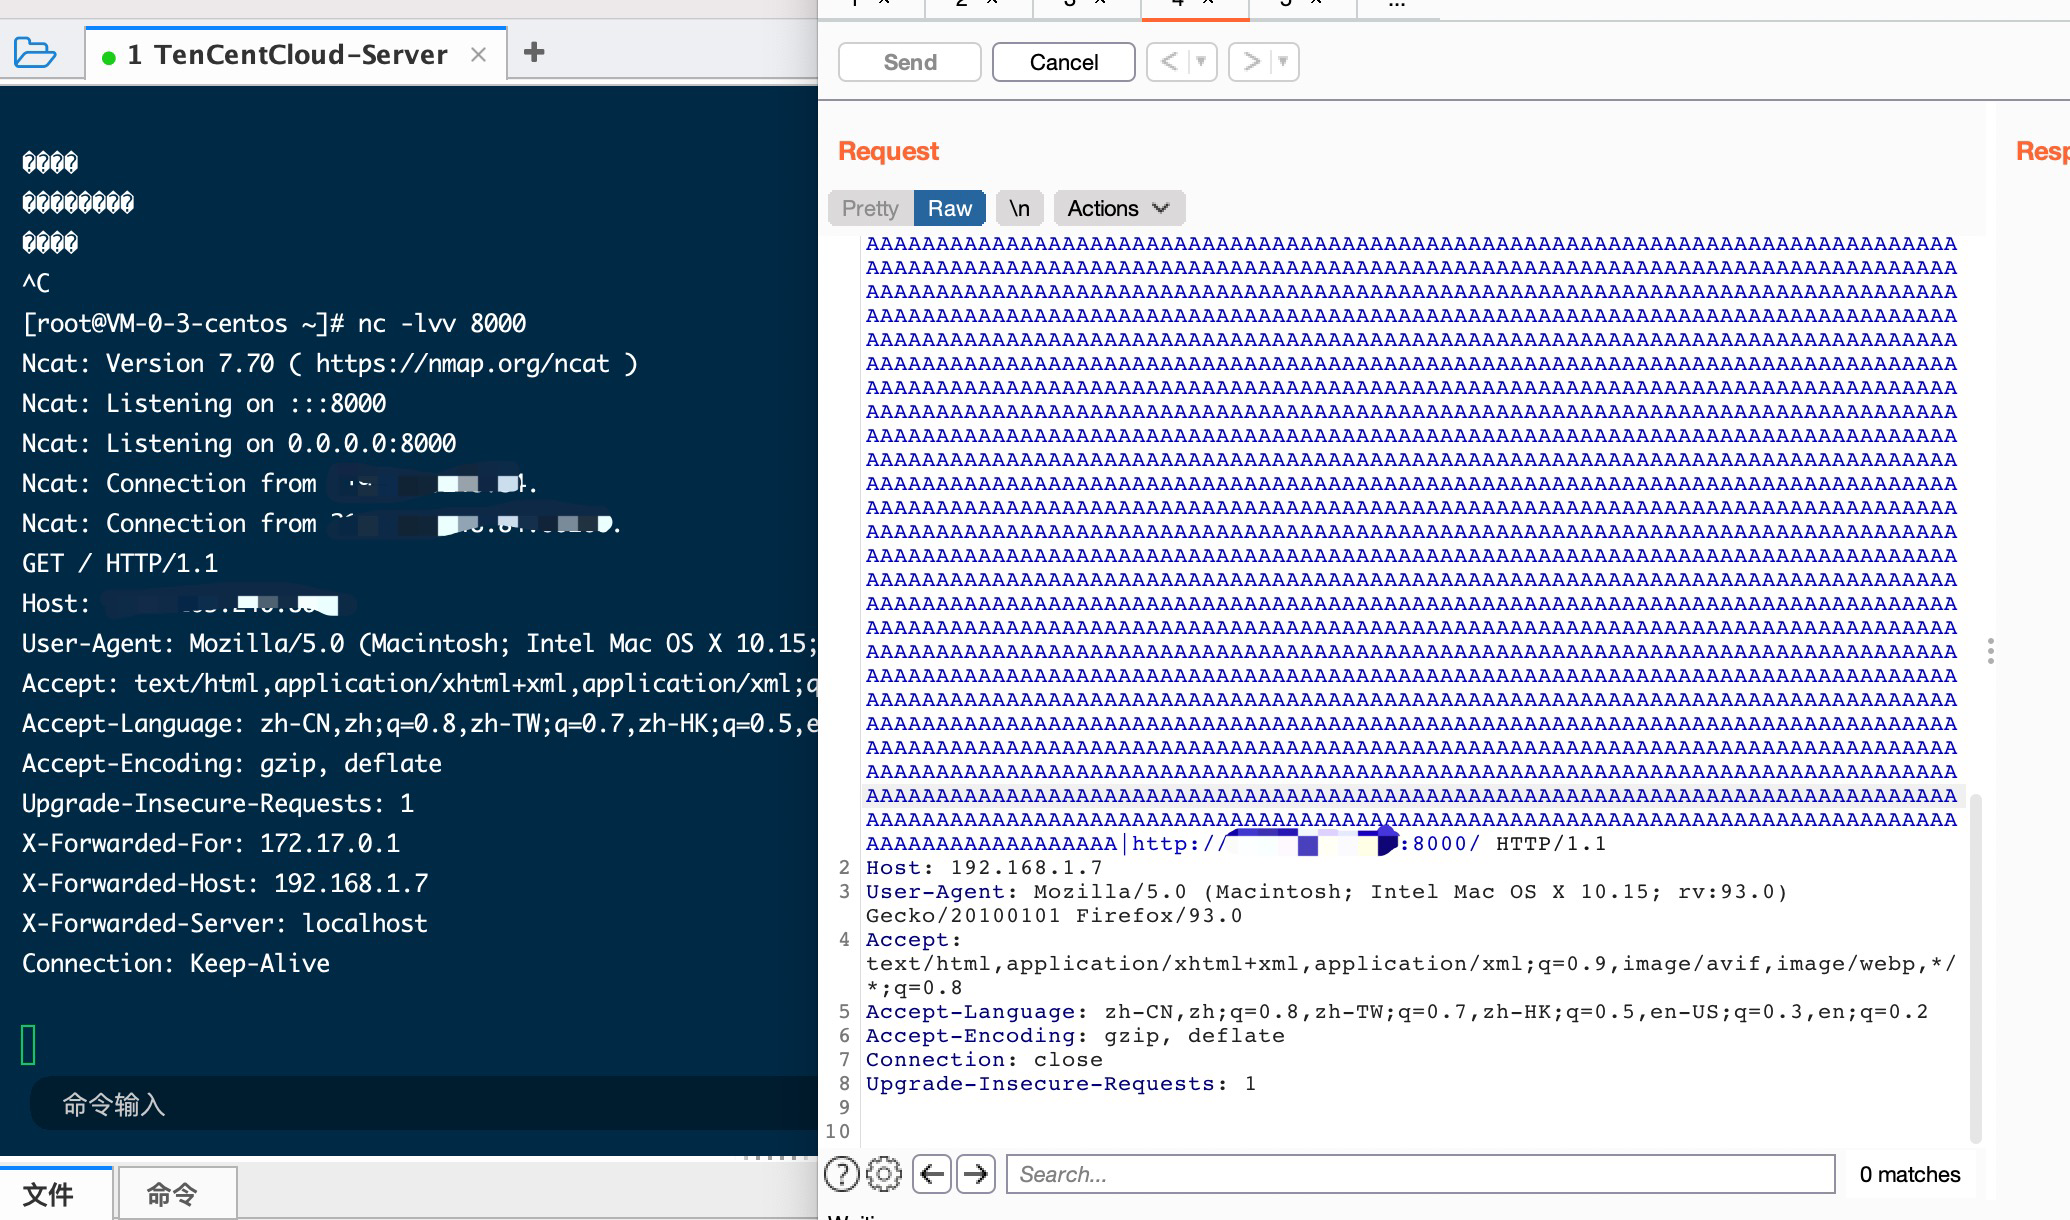Switch request view to Pretty
This screenshot has width=2070, height=1220.
pyautogui.click(x=870, y=208)
